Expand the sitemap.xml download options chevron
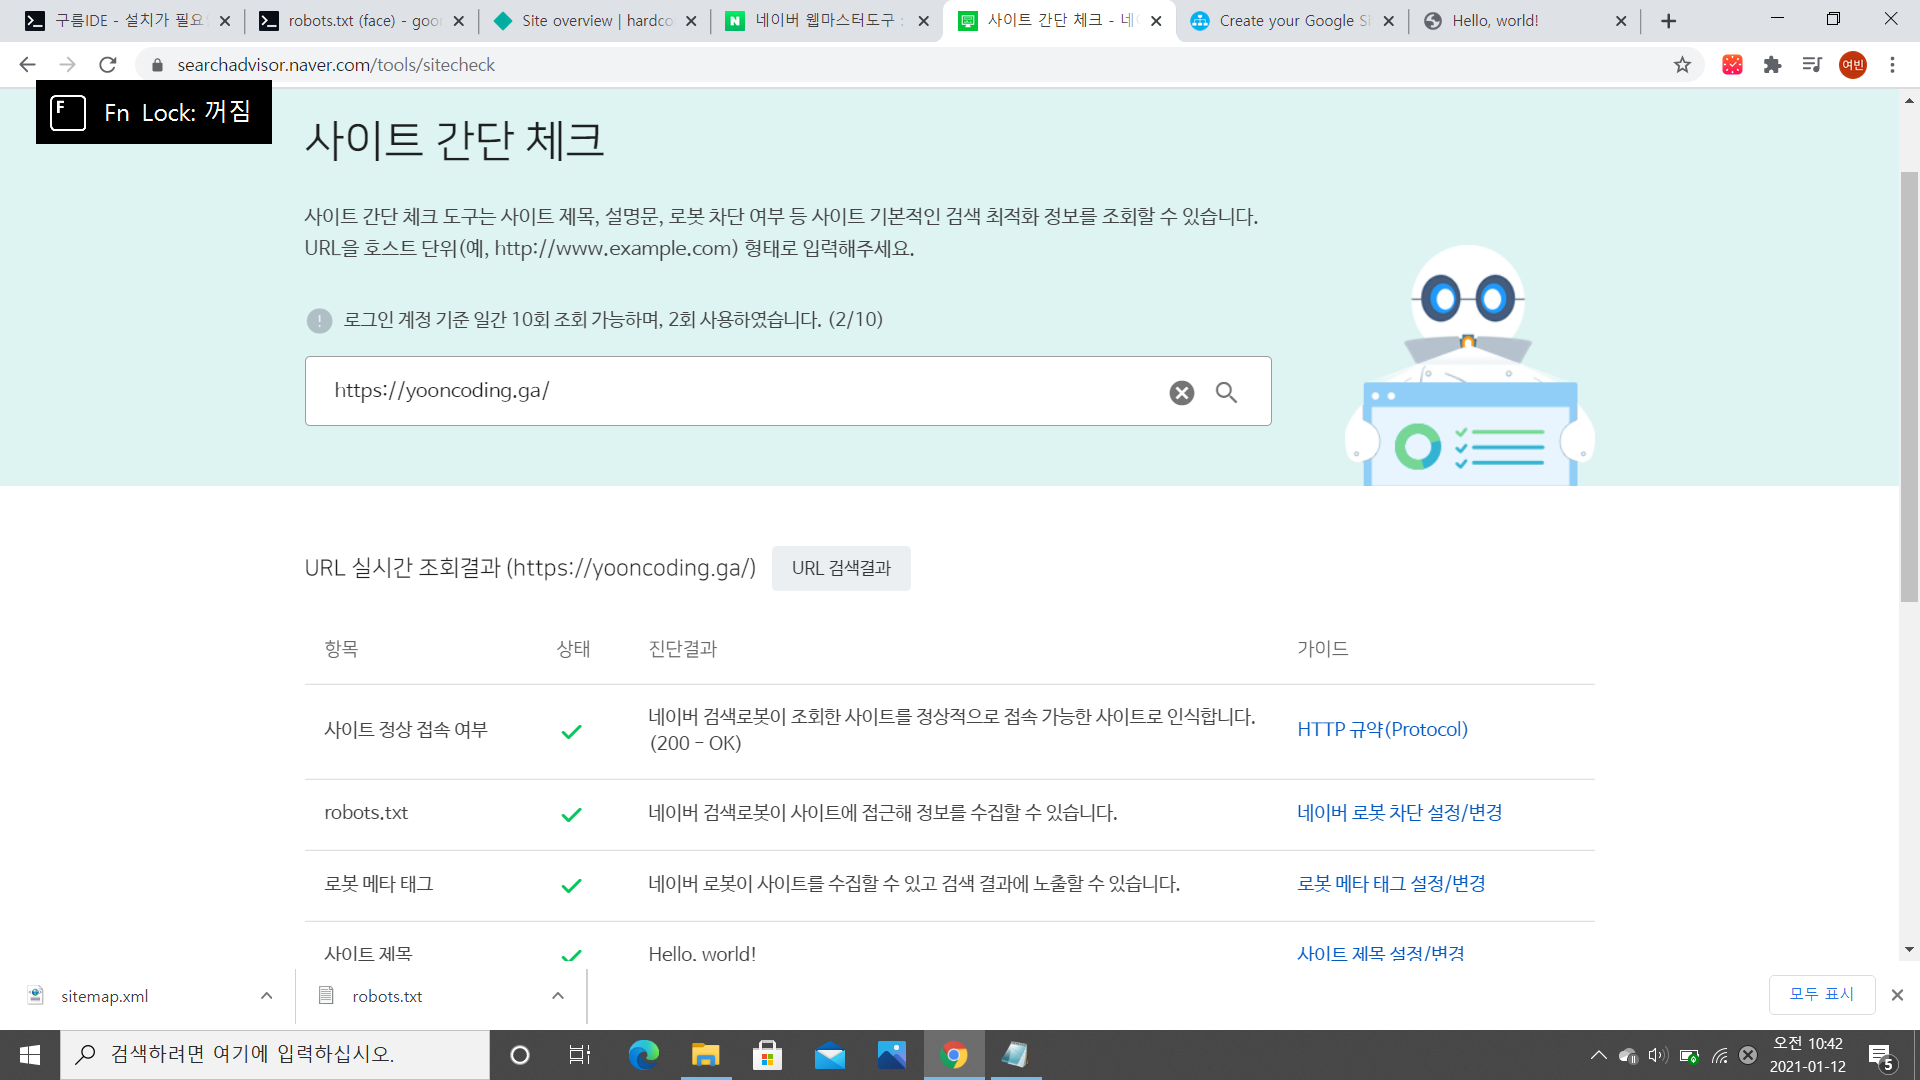The height and width of the screenshot is (1080, 1920). 266,996
